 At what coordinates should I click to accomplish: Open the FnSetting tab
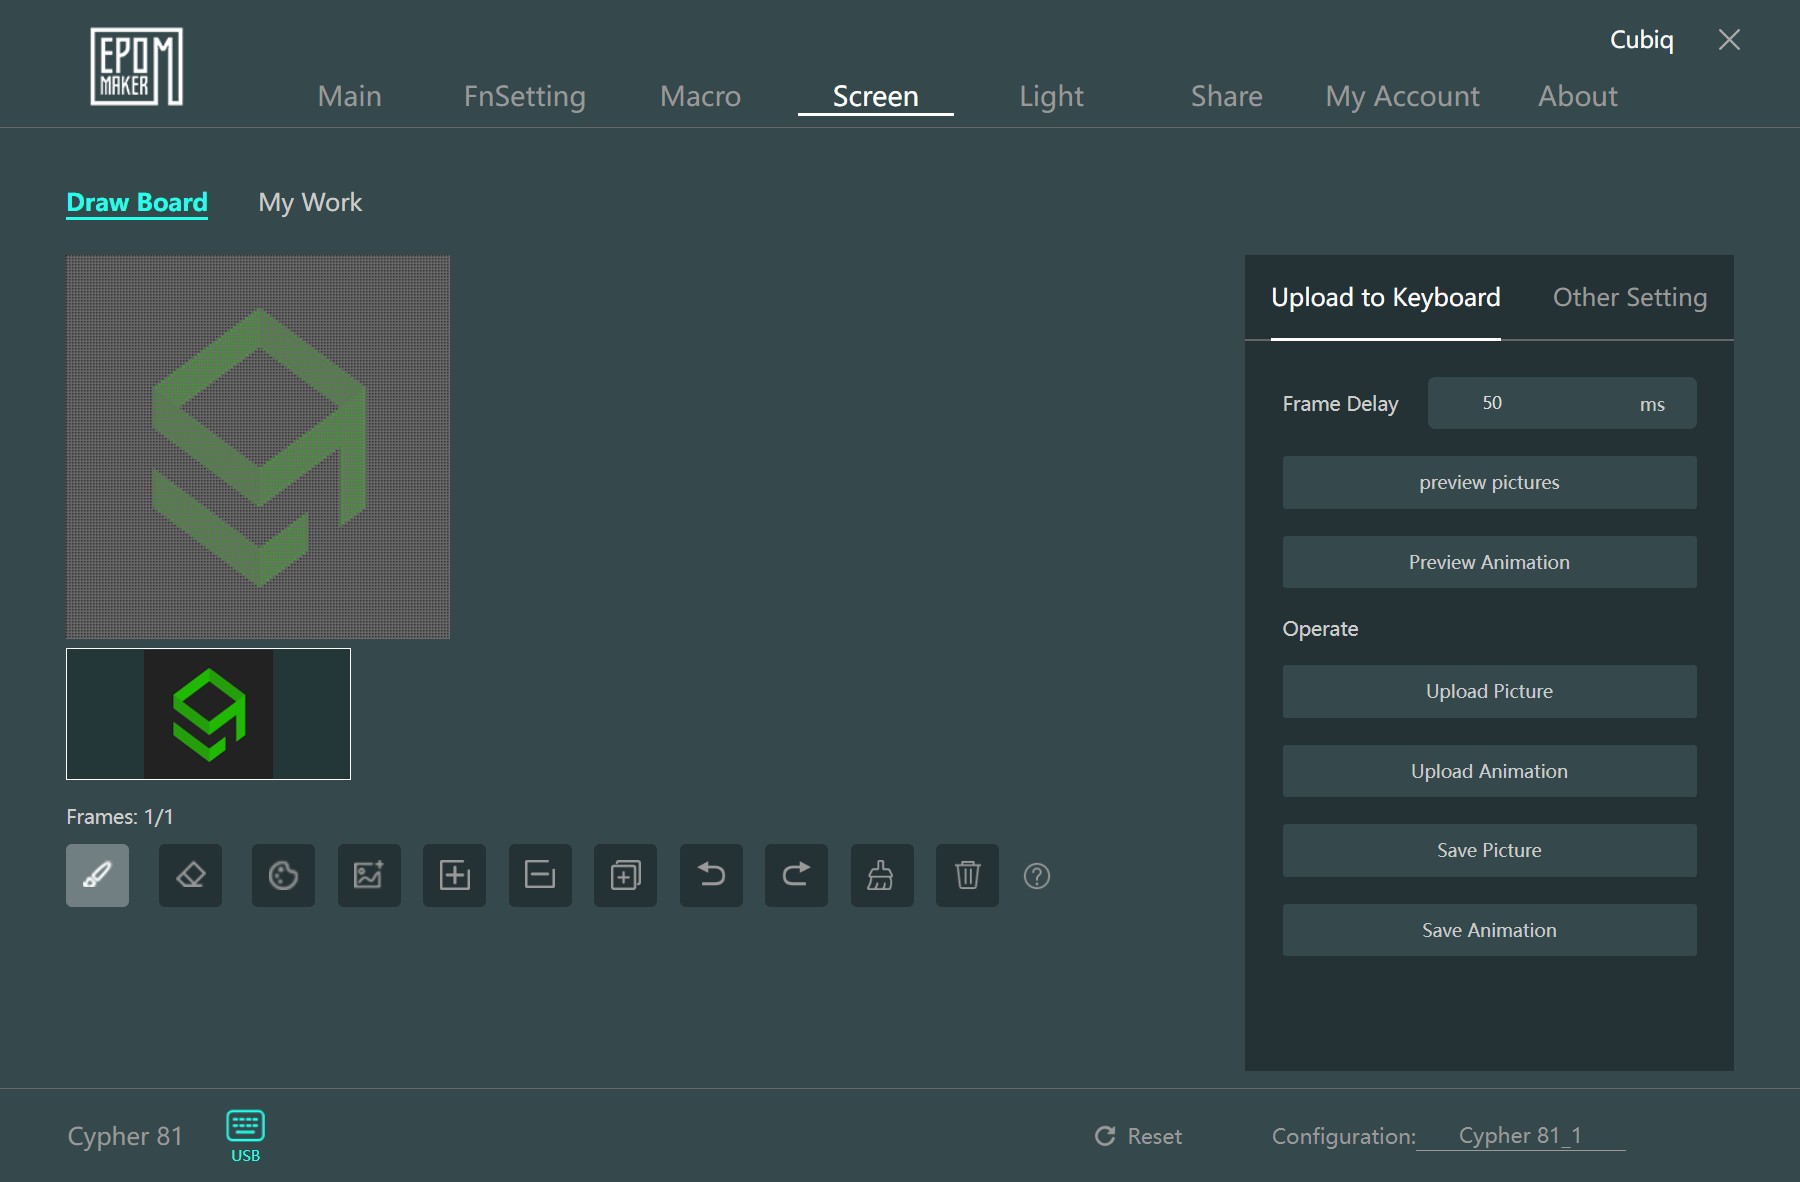point(525,96)
